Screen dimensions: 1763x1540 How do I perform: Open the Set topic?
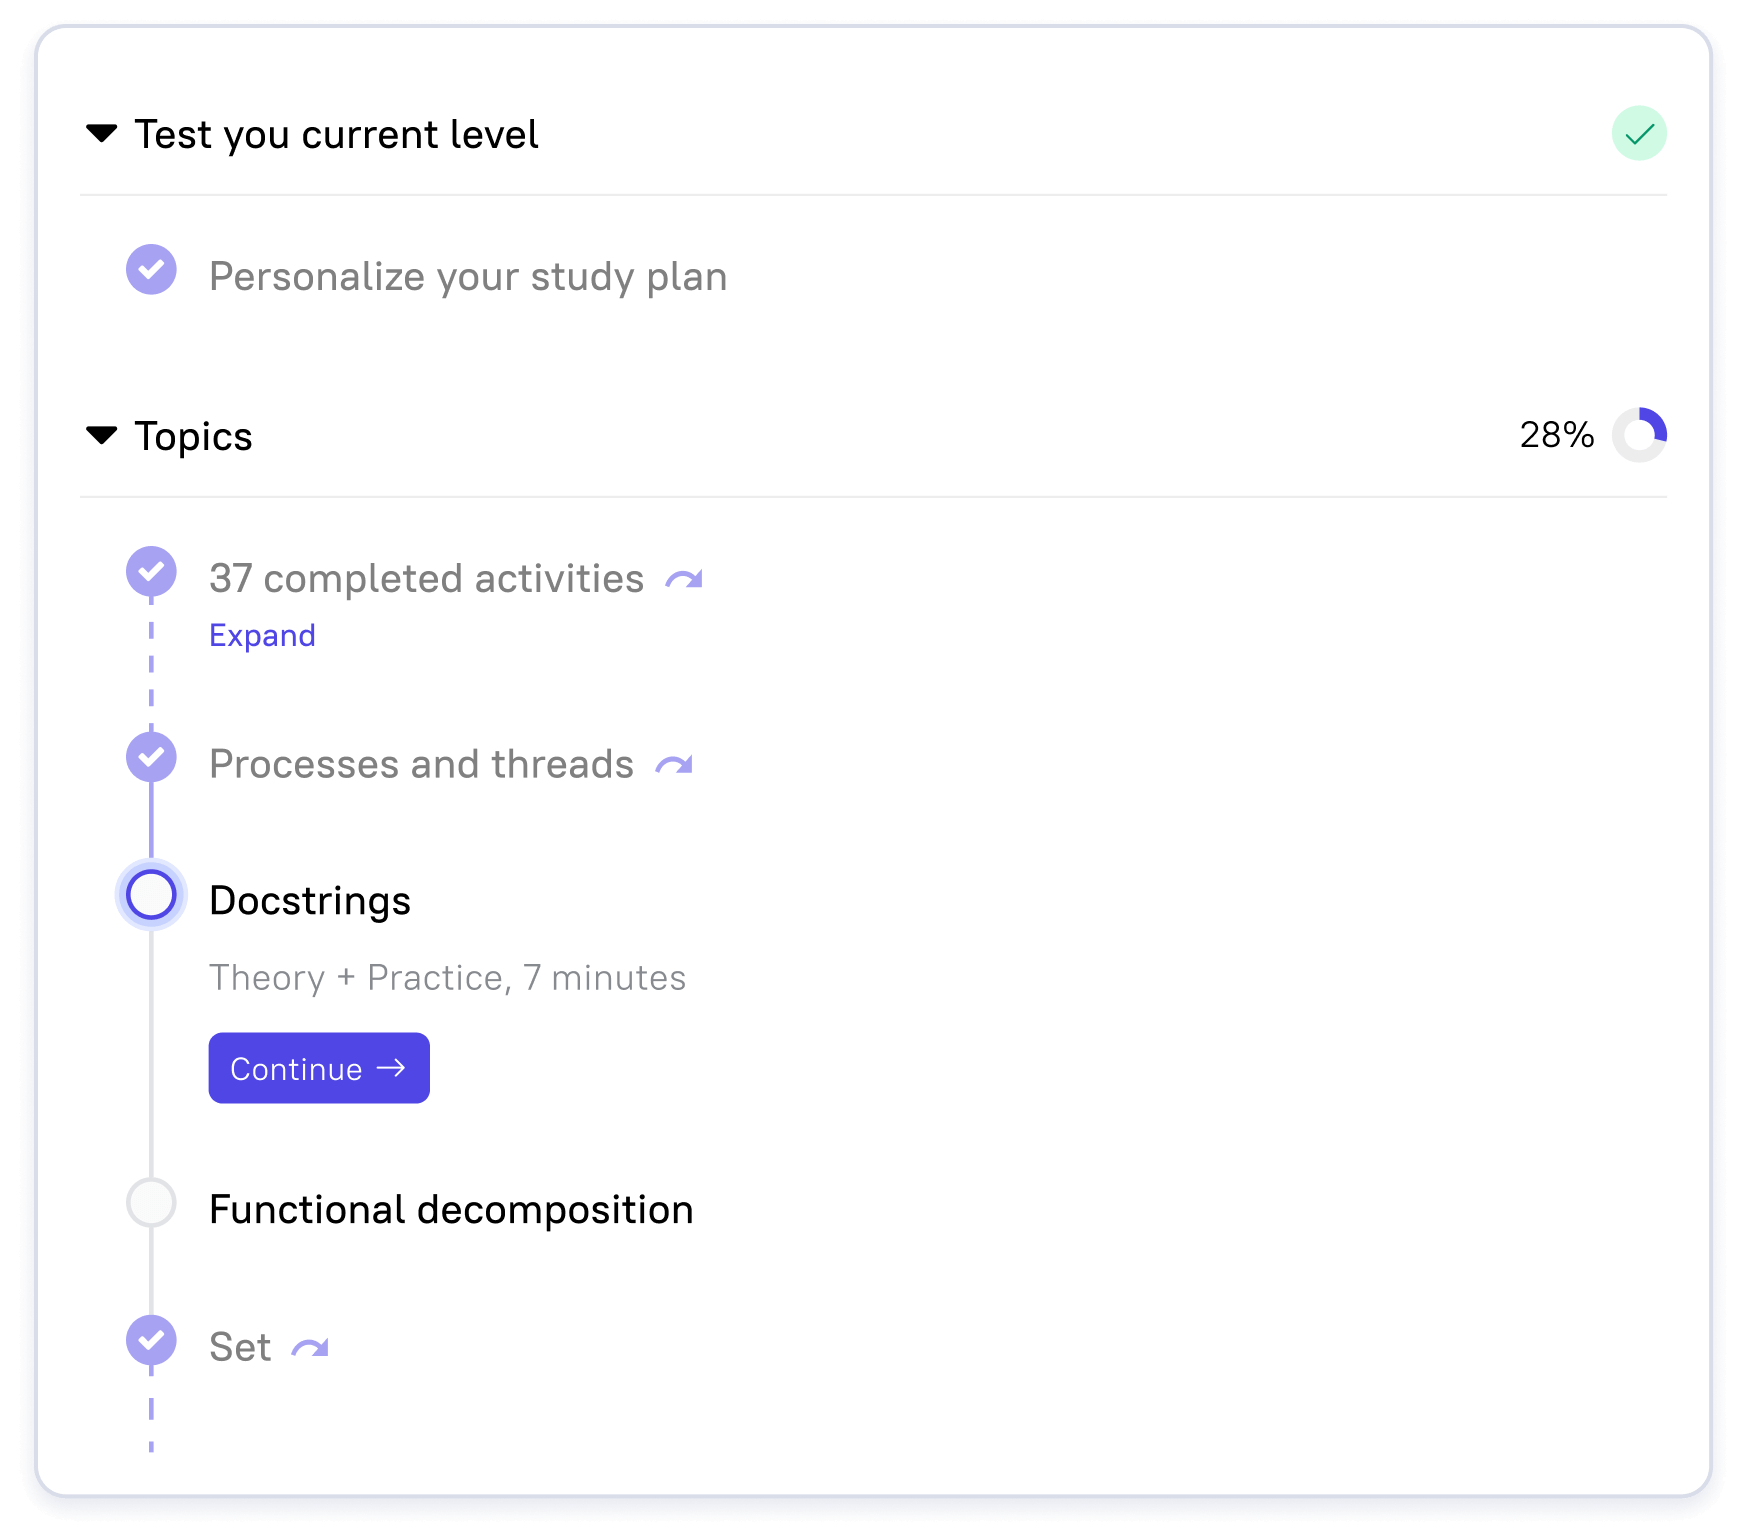tap(240, 1348)
